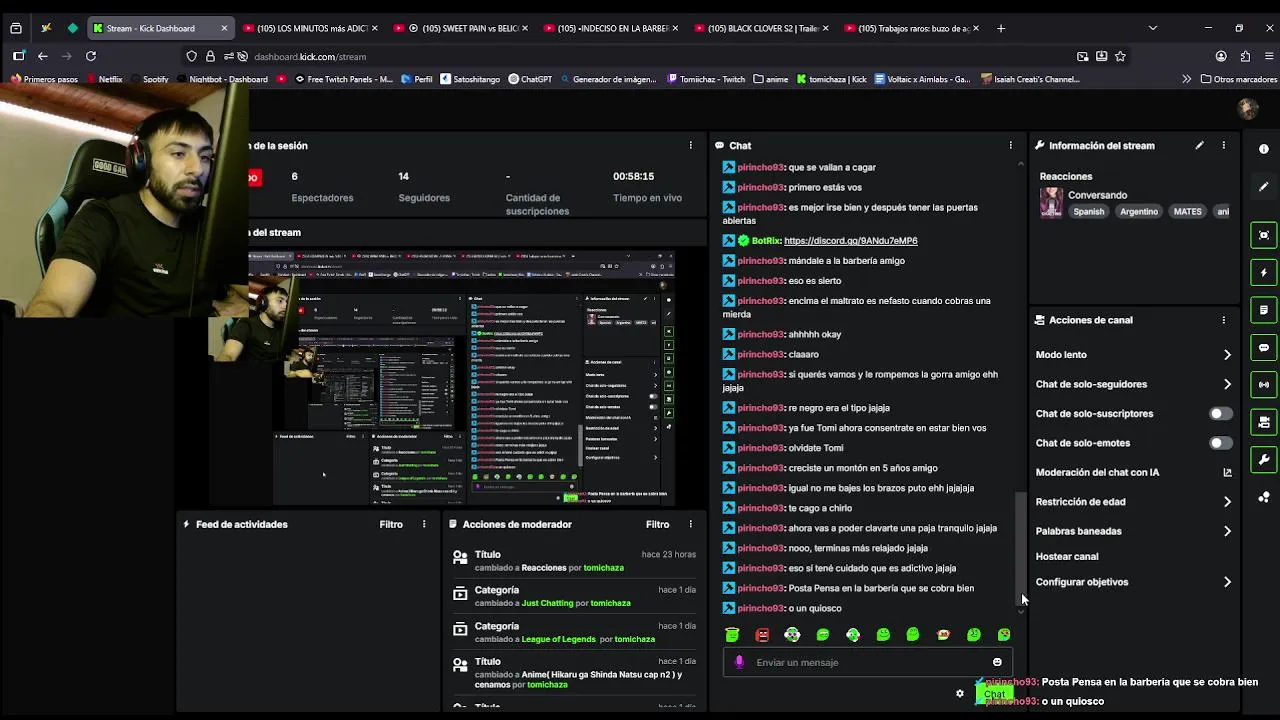
Task: Click the Argentino stream tag
Action: pos(1139,212)
